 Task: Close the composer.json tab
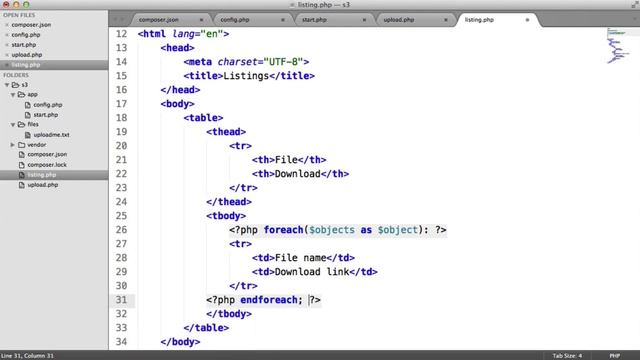[x=201, y=20]
